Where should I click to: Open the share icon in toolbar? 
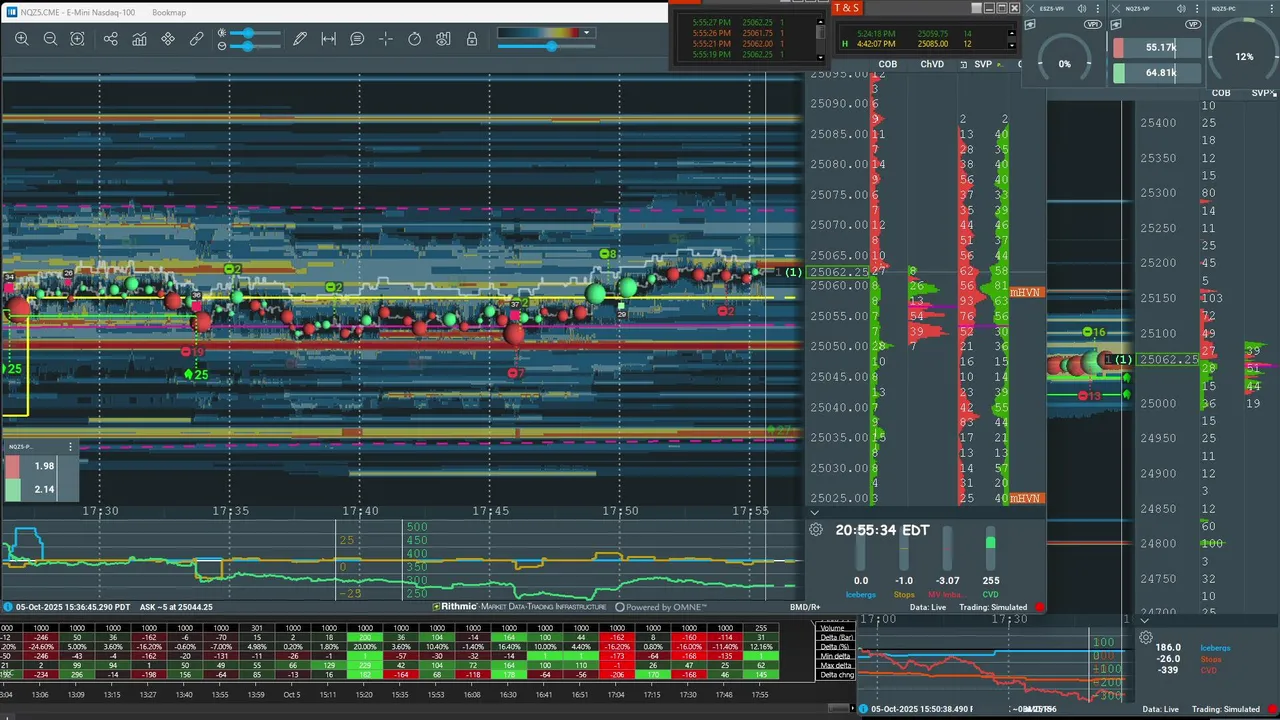click(x=111, y=39)
